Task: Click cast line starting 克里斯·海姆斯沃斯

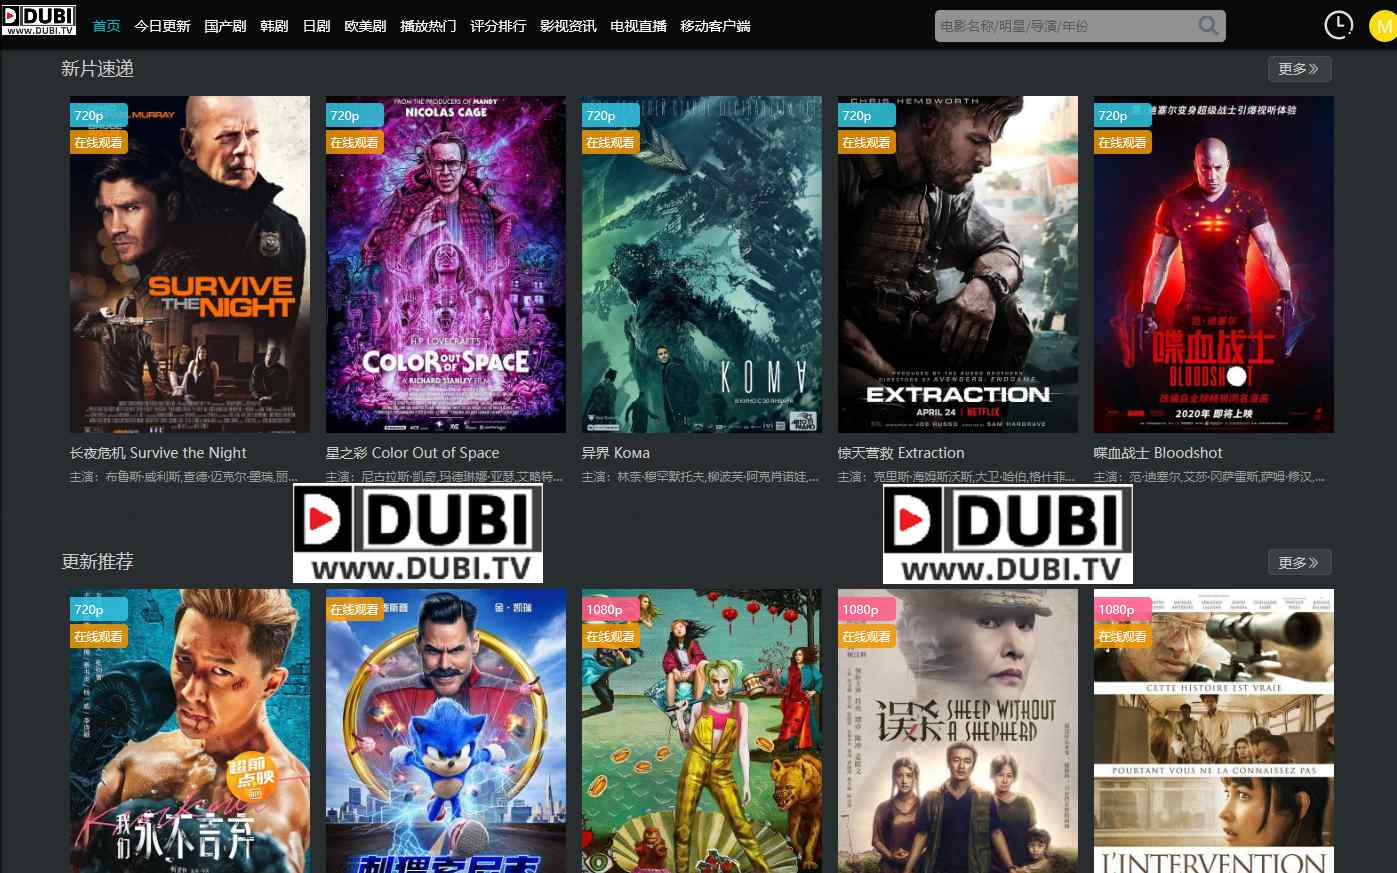Action: point(957,477)
